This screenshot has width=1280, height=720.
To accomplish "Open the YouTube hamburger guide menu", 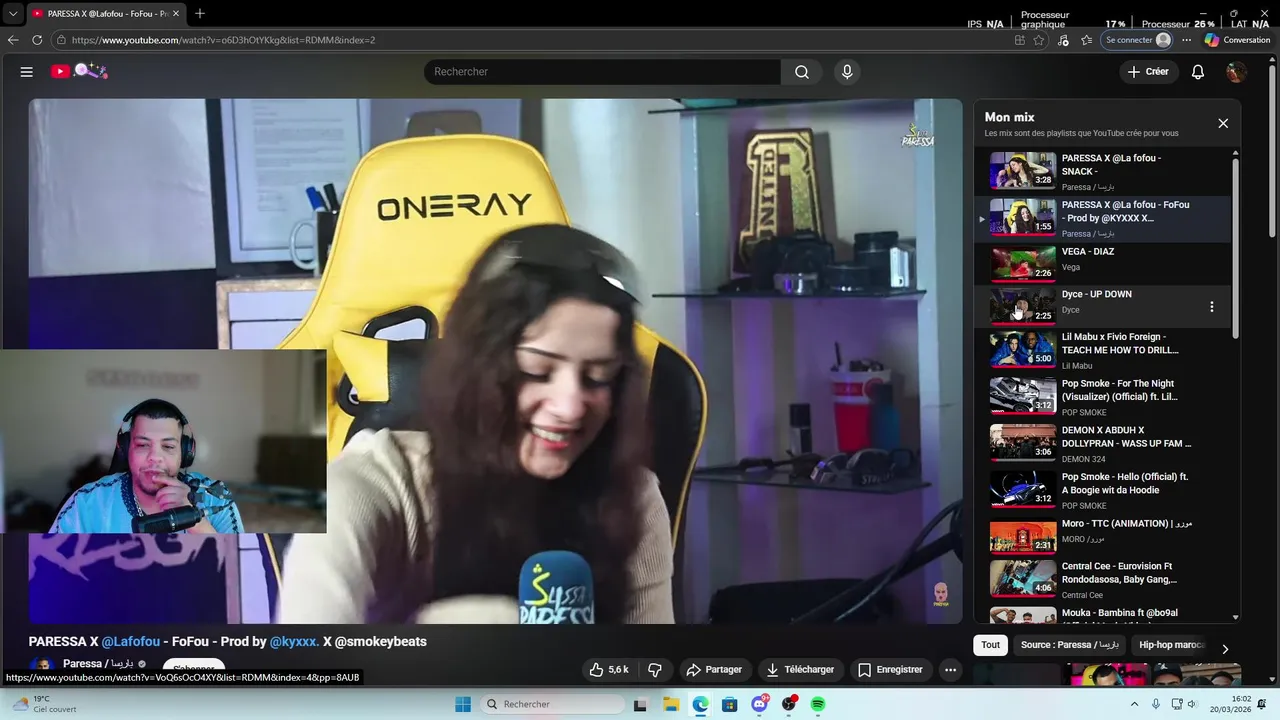I will (x=27, y=72).
